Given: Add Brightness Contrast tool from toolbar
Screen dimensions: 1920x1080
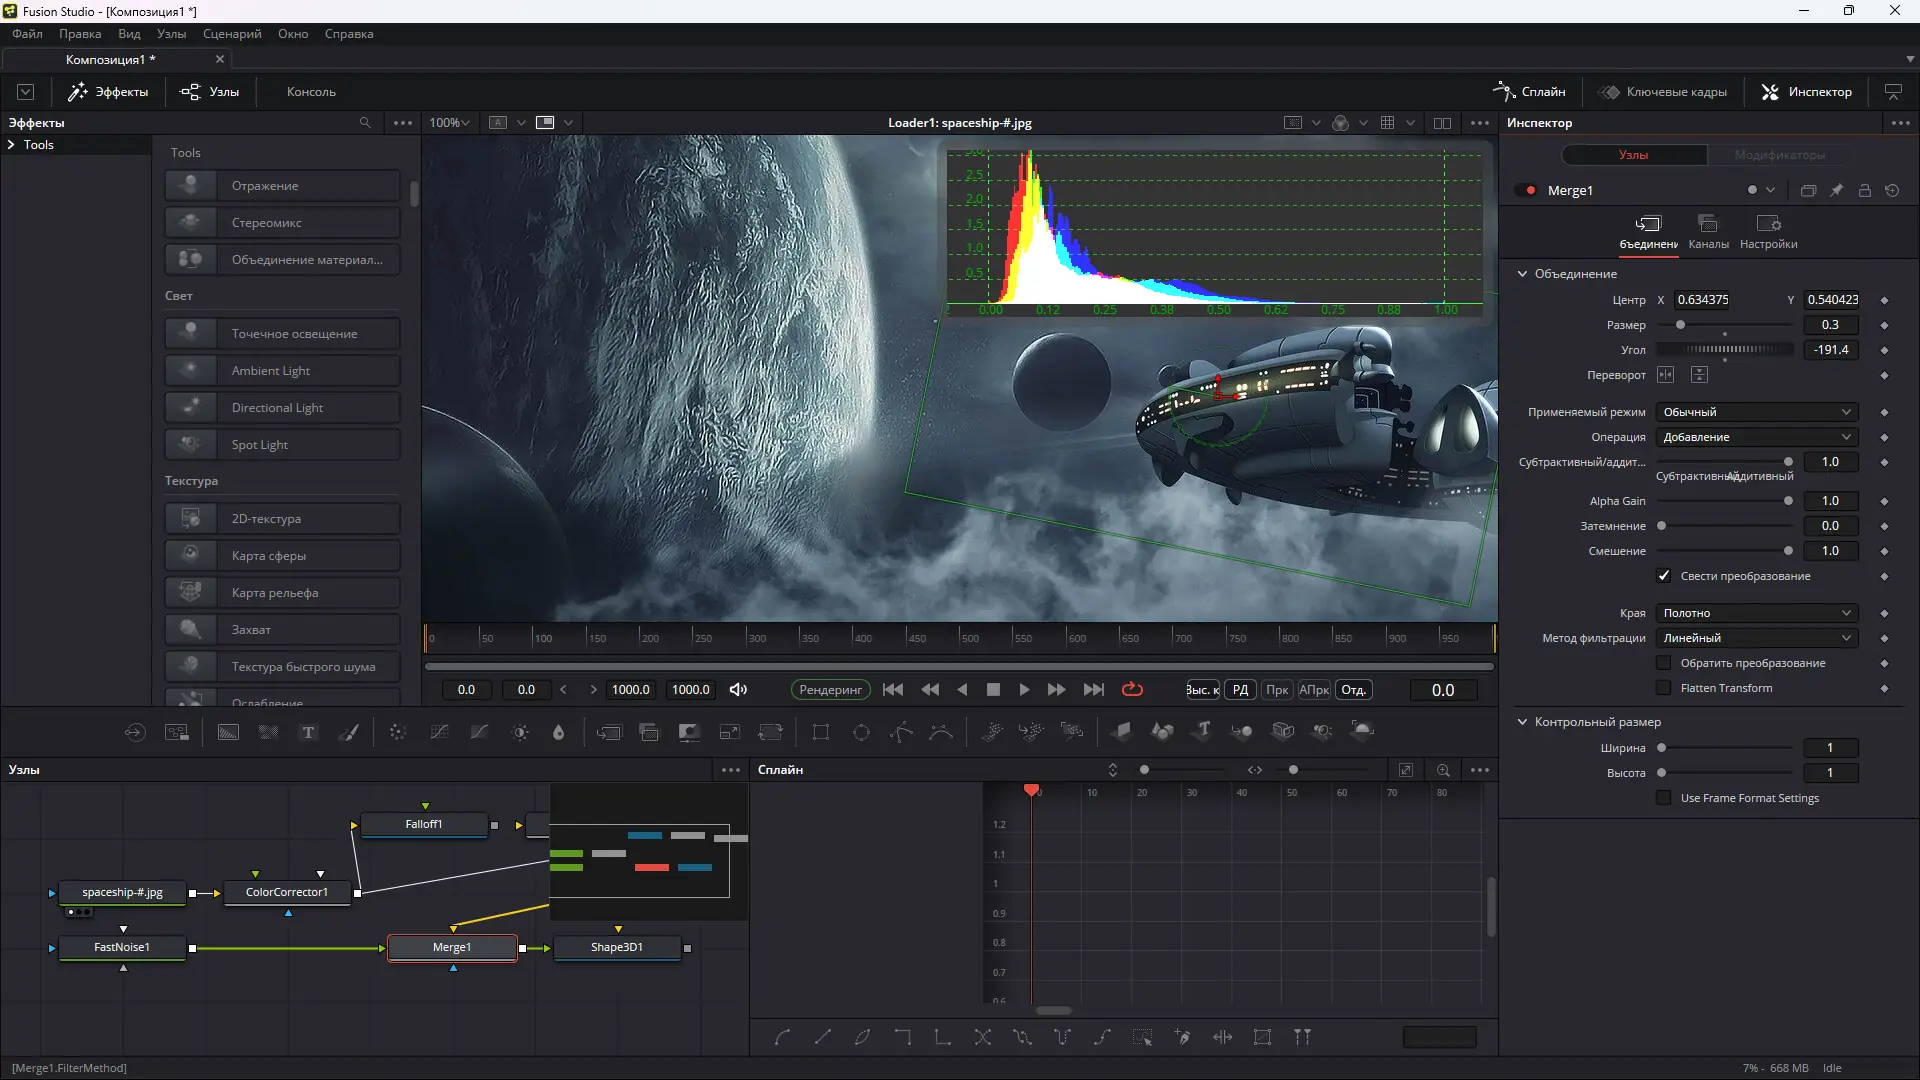Looking at the screenshot, I should click(x=520, y=733).
